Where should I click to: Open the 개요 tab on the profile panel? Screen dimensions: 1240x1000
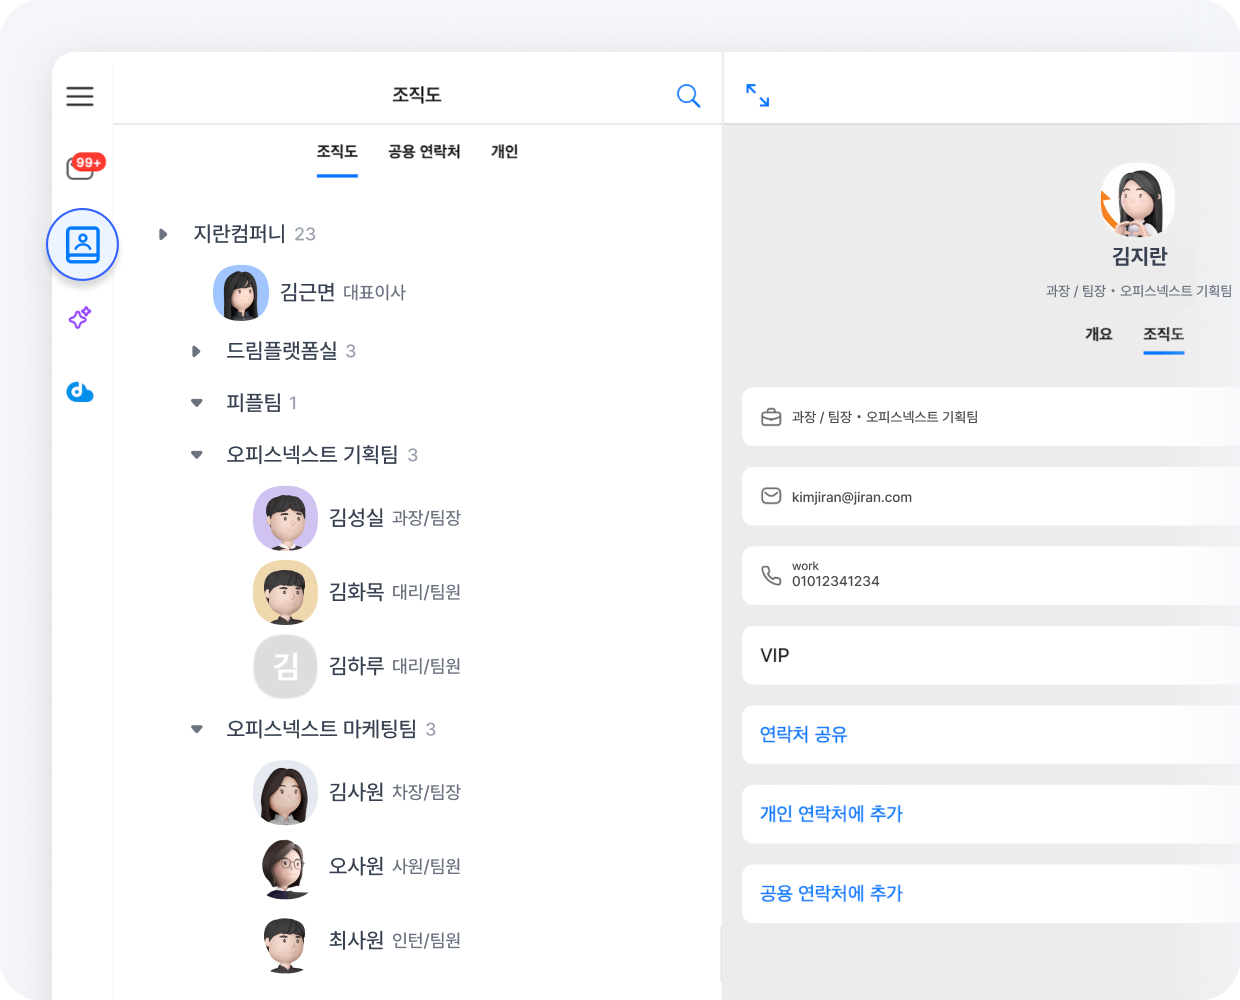pos(1099,334)
